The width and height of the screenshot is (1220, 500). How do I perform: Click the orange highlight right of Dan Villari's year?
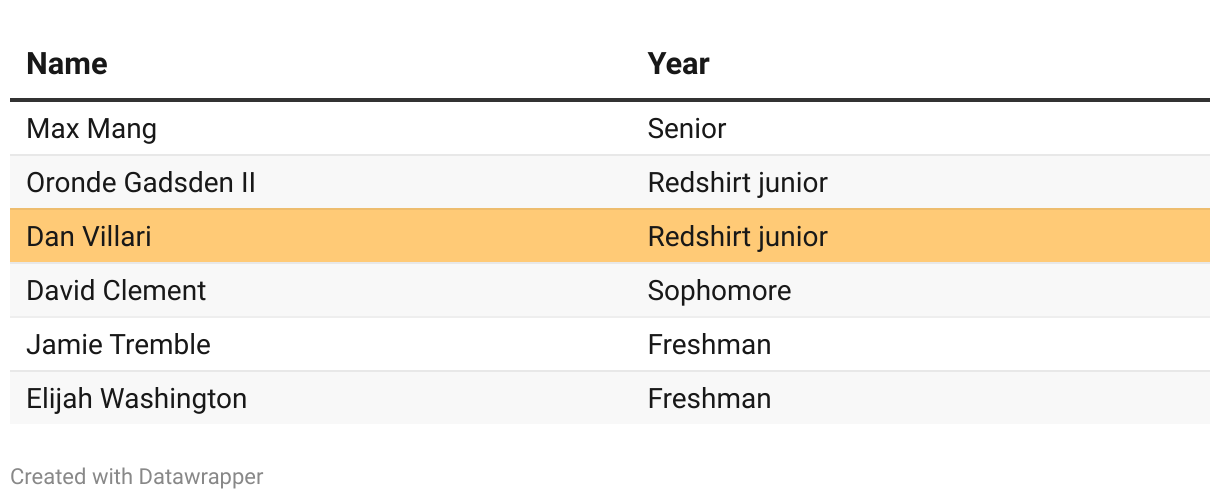[x=1020, y=237]
